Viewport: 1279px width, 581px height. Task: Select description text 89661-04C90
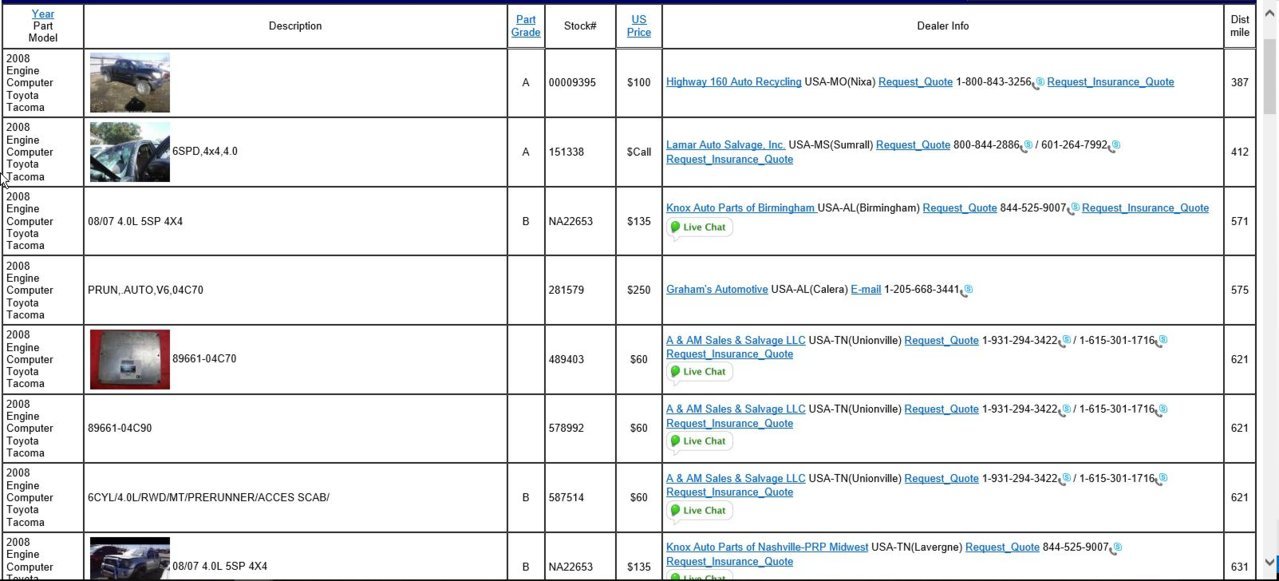(120, 428)
